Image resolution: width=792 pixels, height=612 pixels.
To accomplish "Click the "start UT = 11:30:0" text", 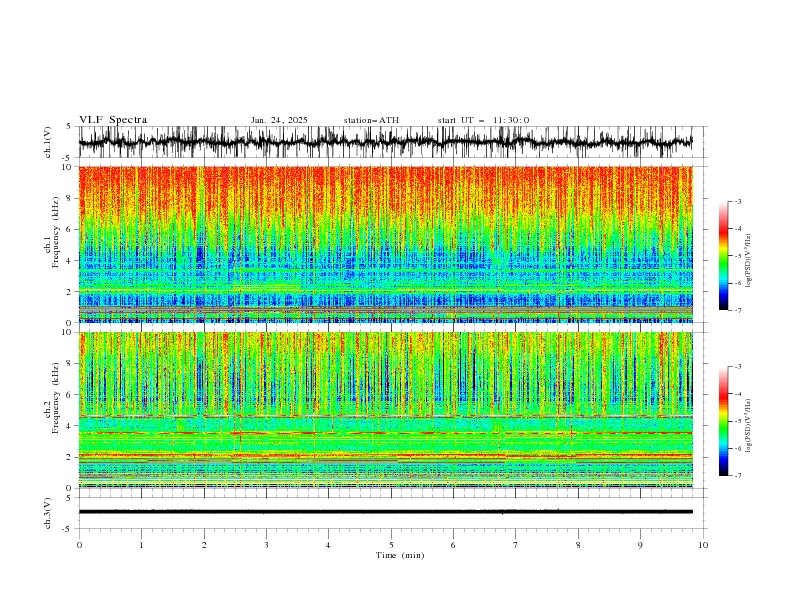I will click(x=483, y=120).
